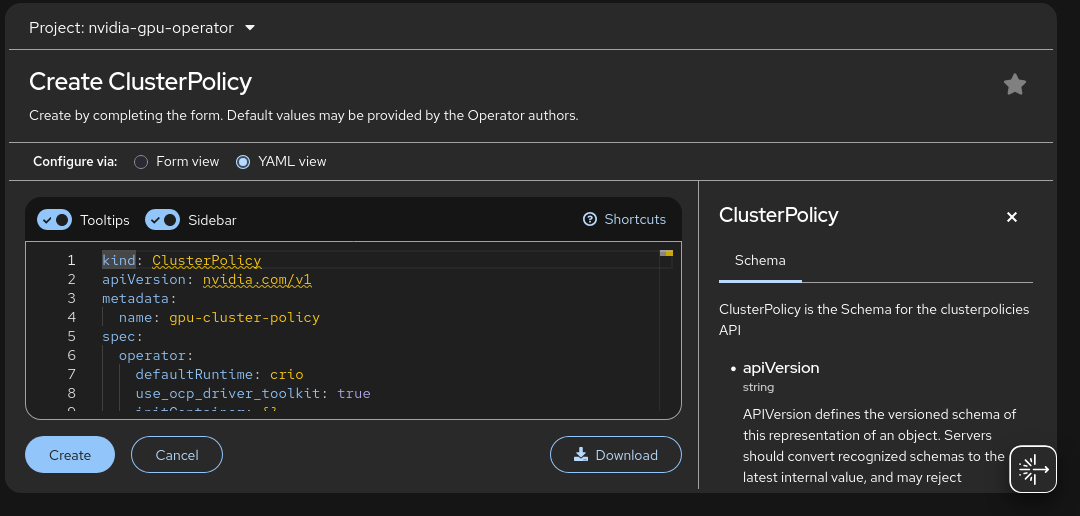Open the floating assistant icon at bottom right

[x=1033, y=469]
